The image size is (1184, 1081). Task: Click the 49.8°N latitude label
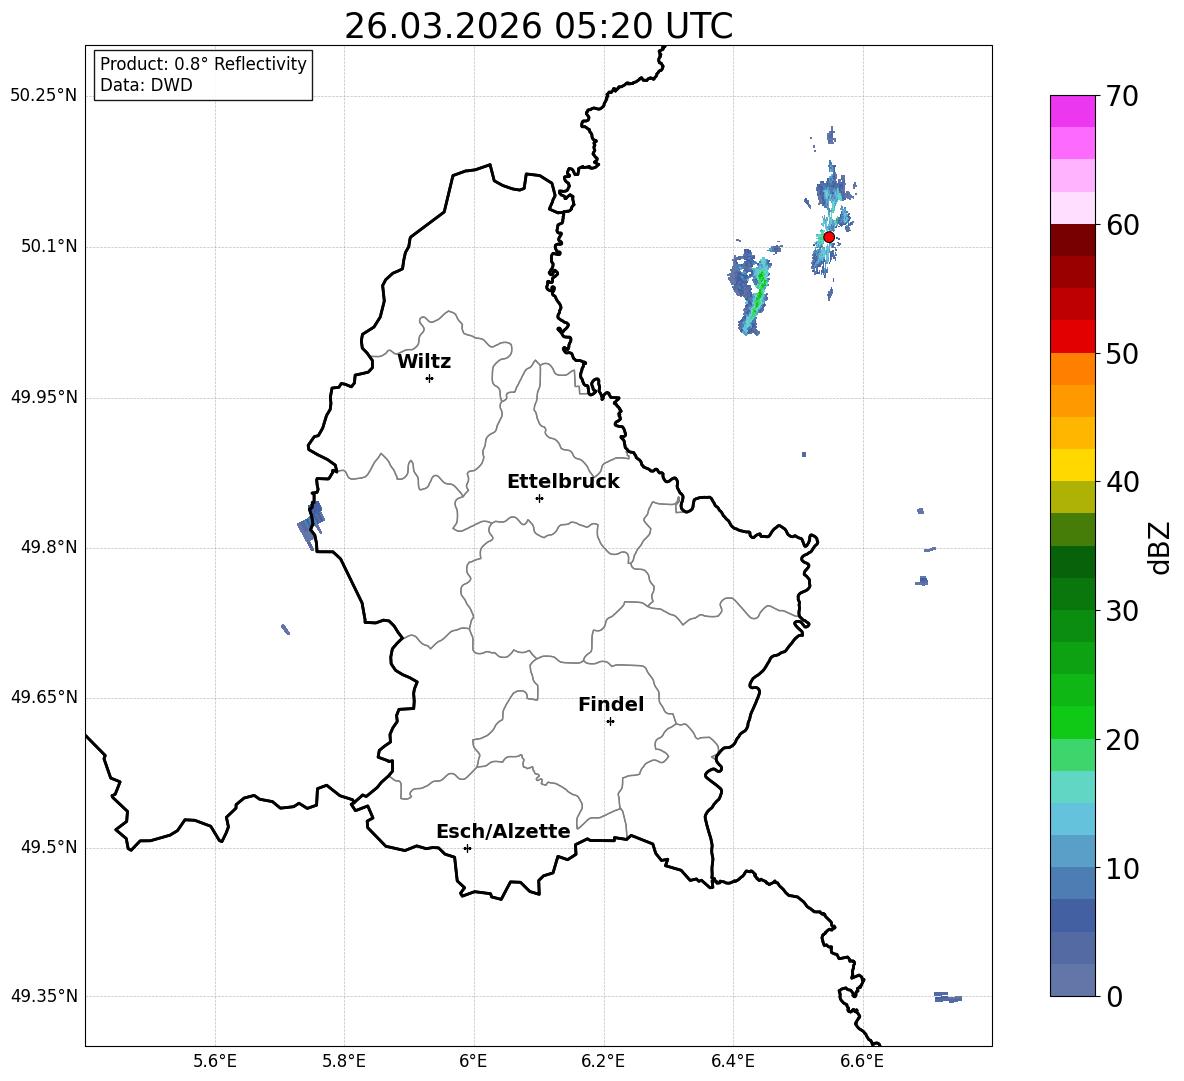click(49, 547)
